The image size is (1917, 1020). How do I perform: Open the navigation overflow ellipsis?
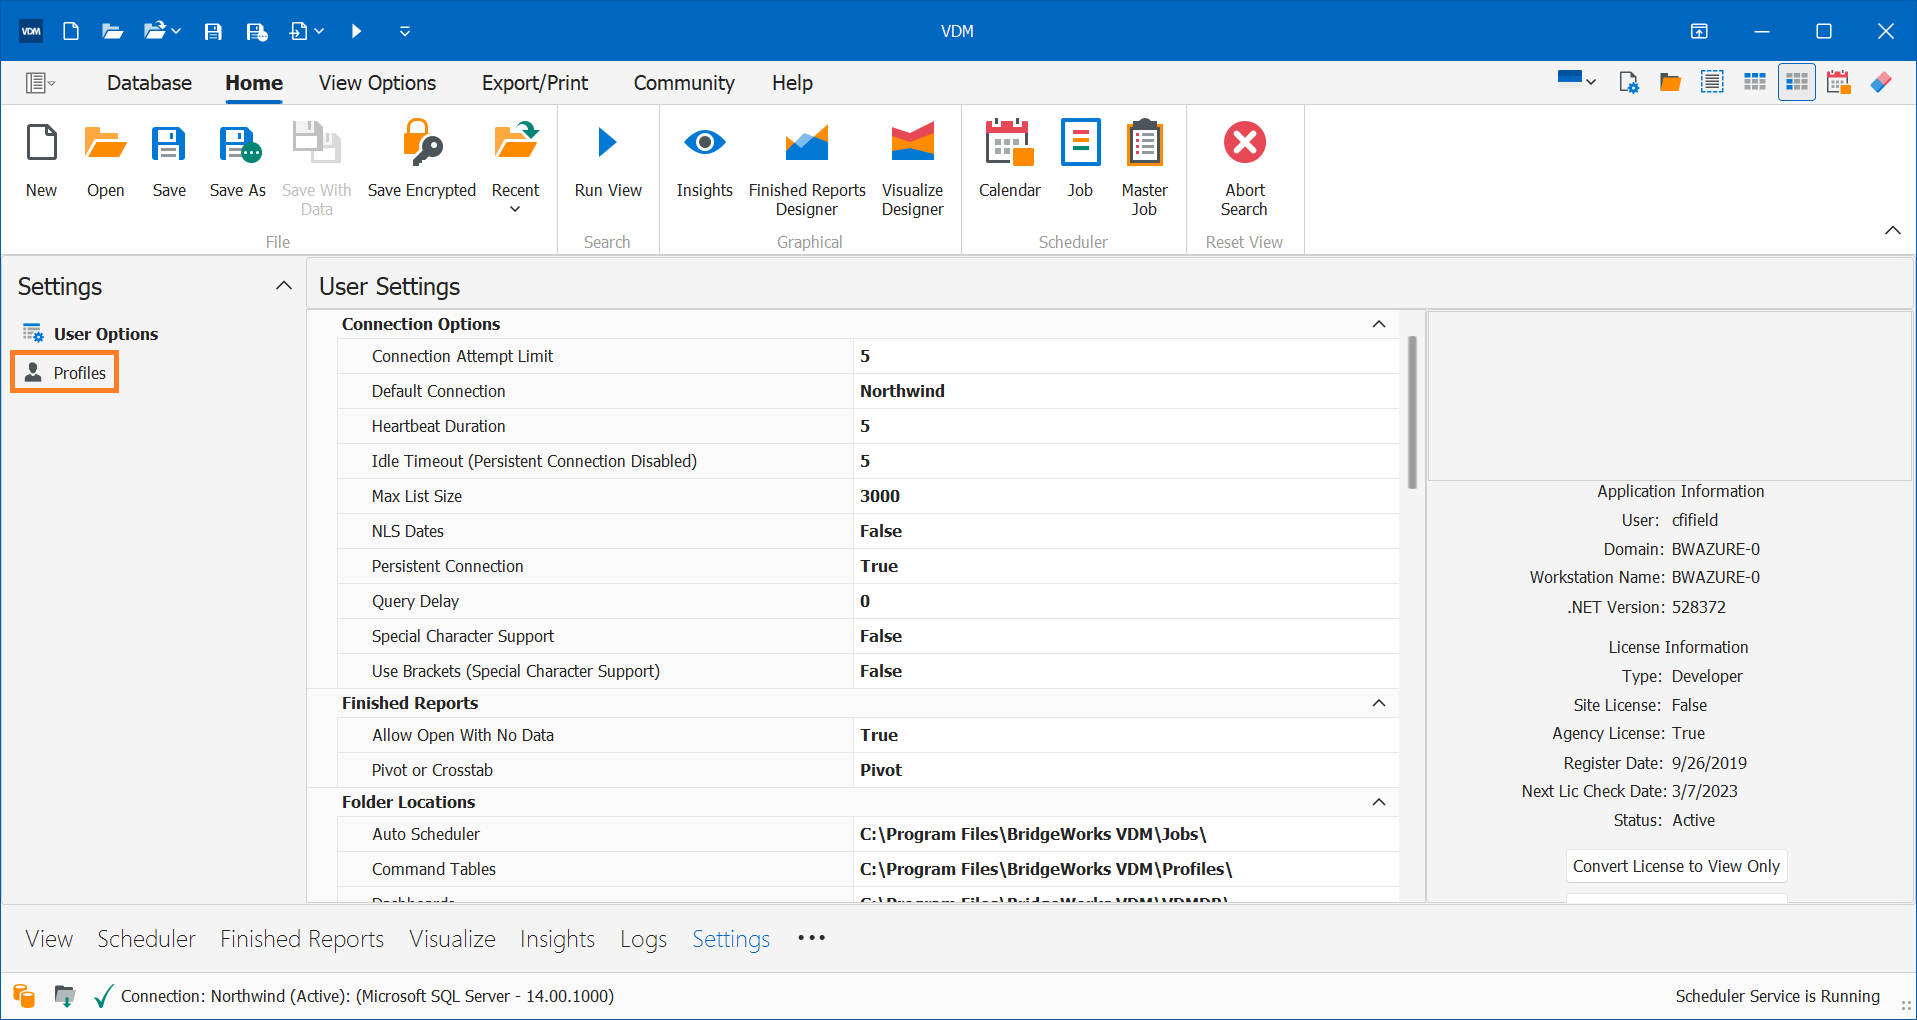tap(811, 938)
